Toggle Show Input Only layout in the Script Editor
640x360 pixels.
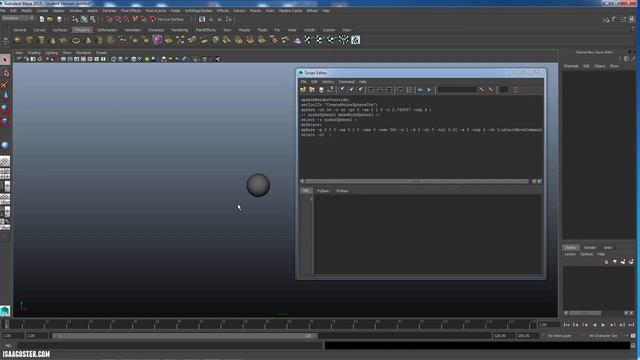380,90
